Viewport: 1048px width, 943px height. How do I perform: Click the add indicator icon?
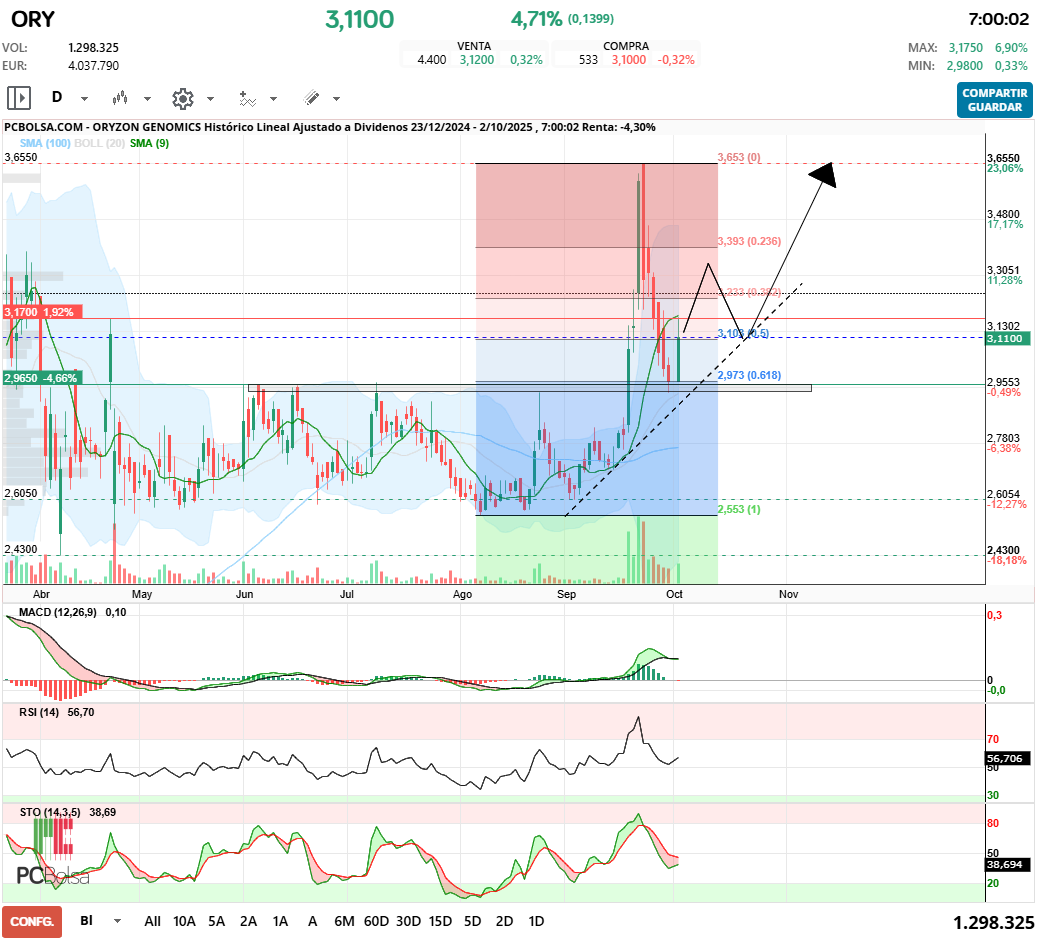(x=247, y=98)
